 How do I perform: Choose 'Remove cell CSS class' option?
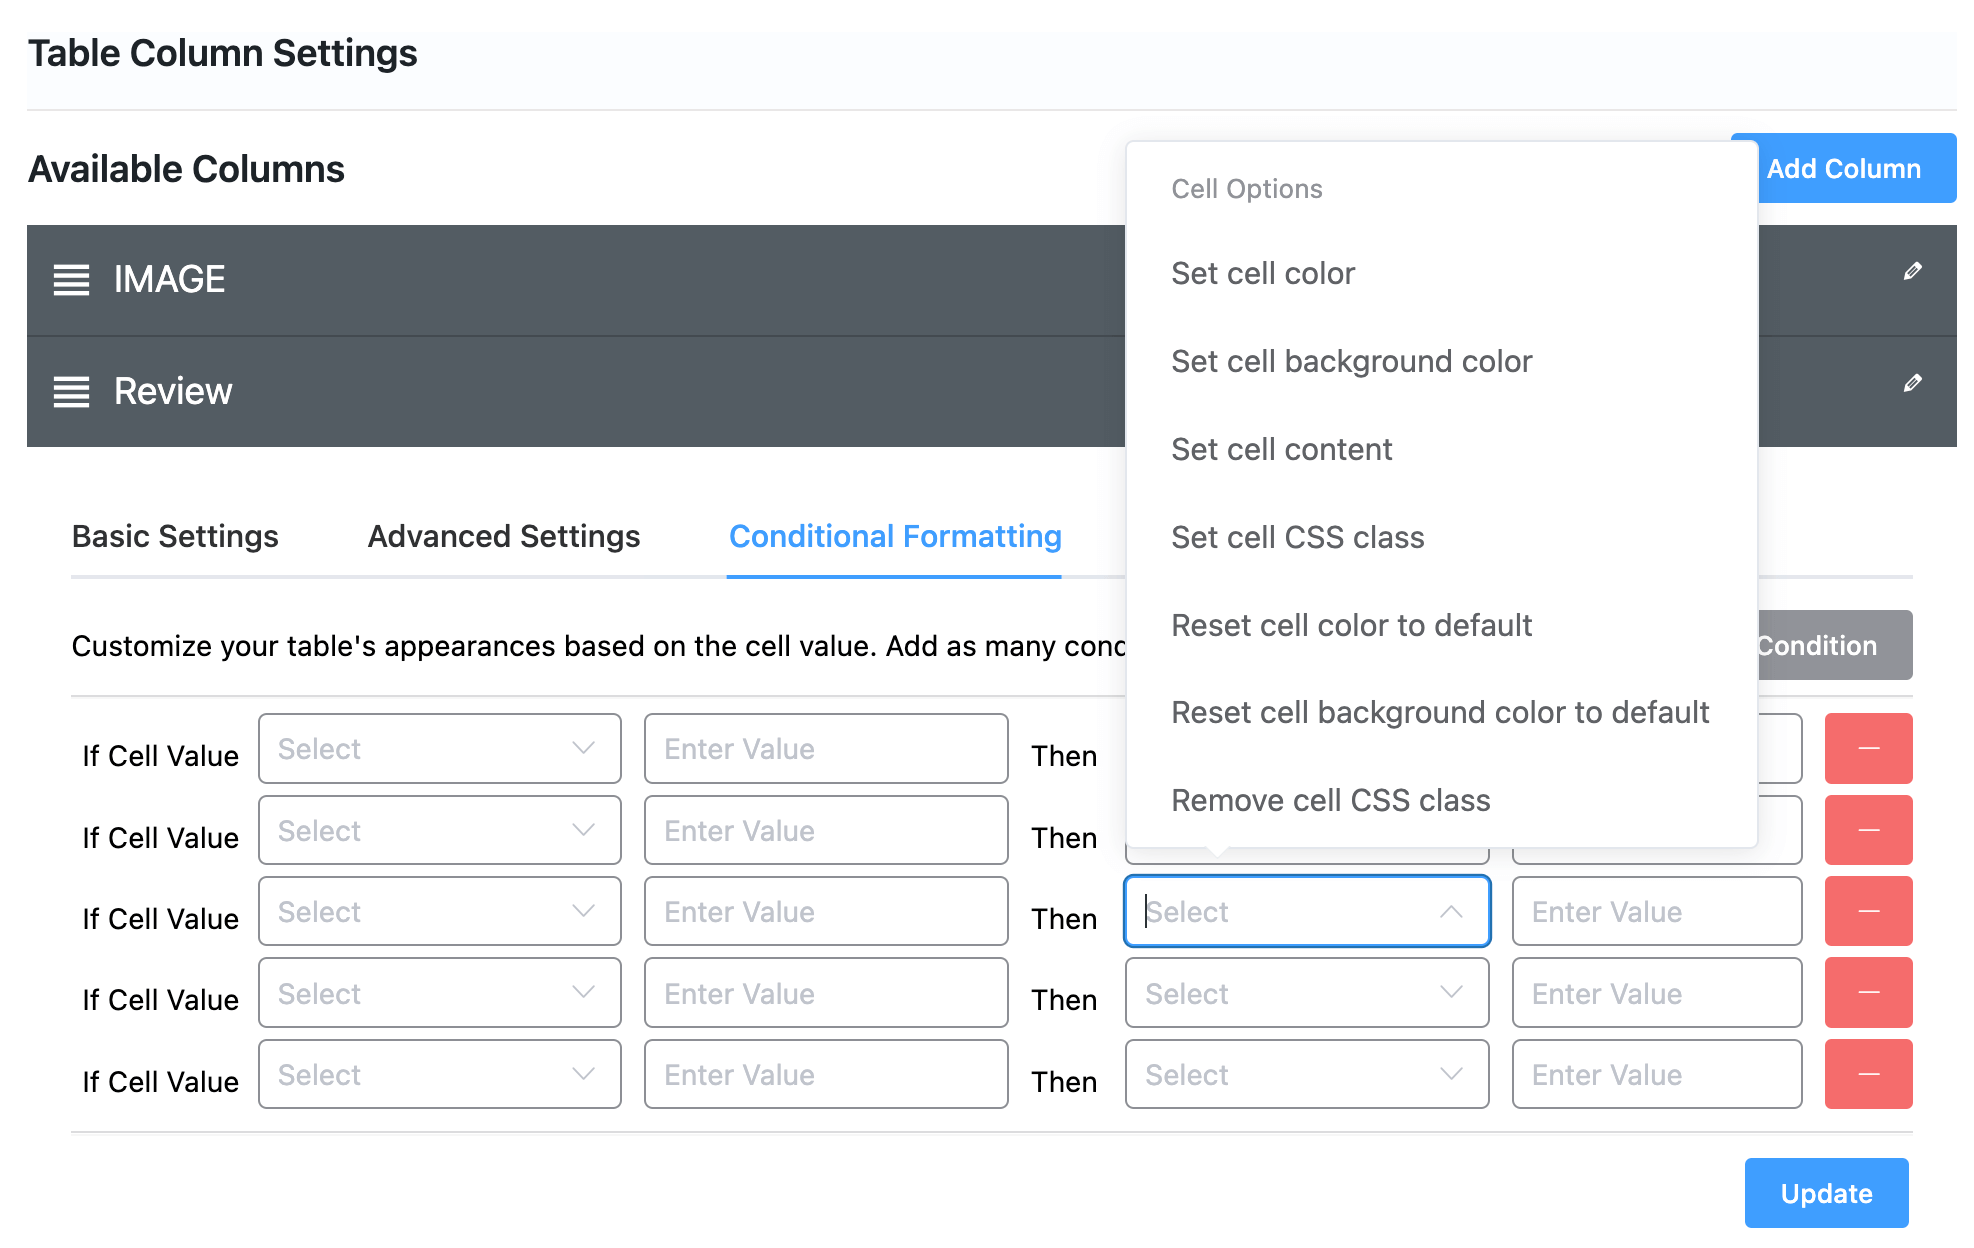click(x=1330, y=800)
